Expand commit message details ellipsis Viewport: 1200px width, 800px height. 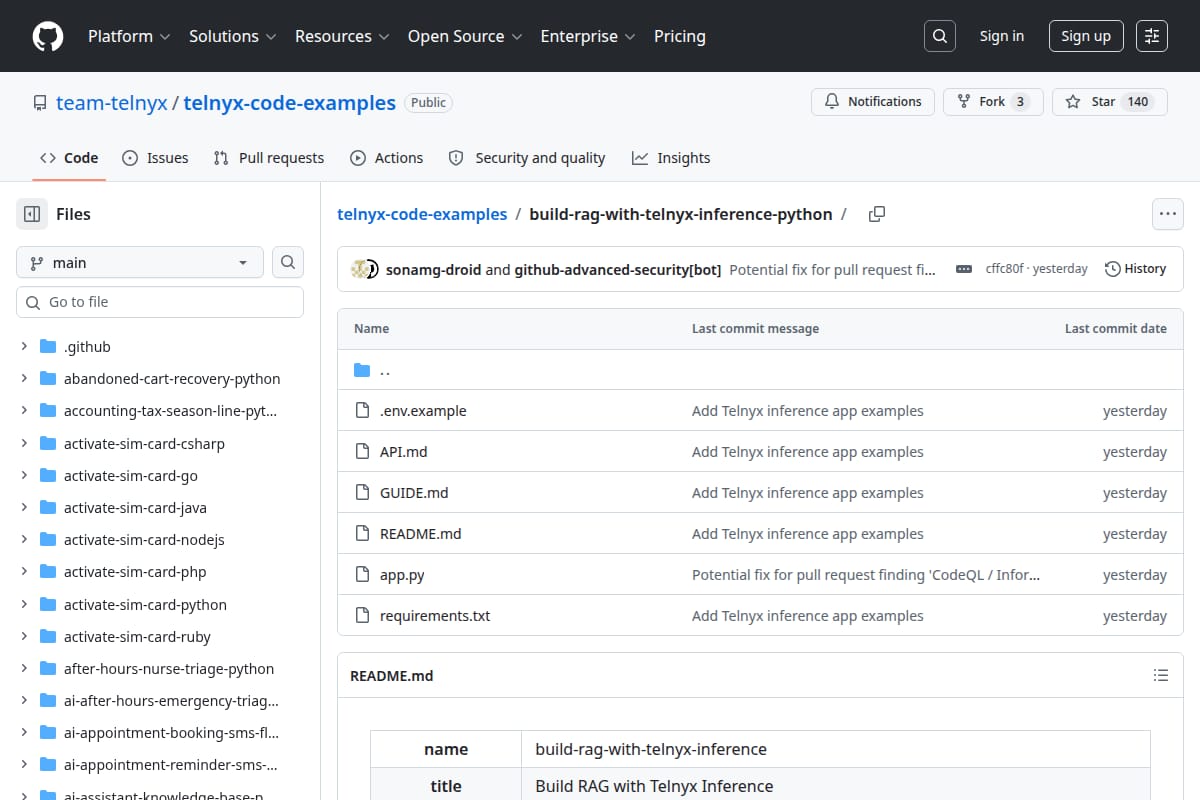pos(964,269)
